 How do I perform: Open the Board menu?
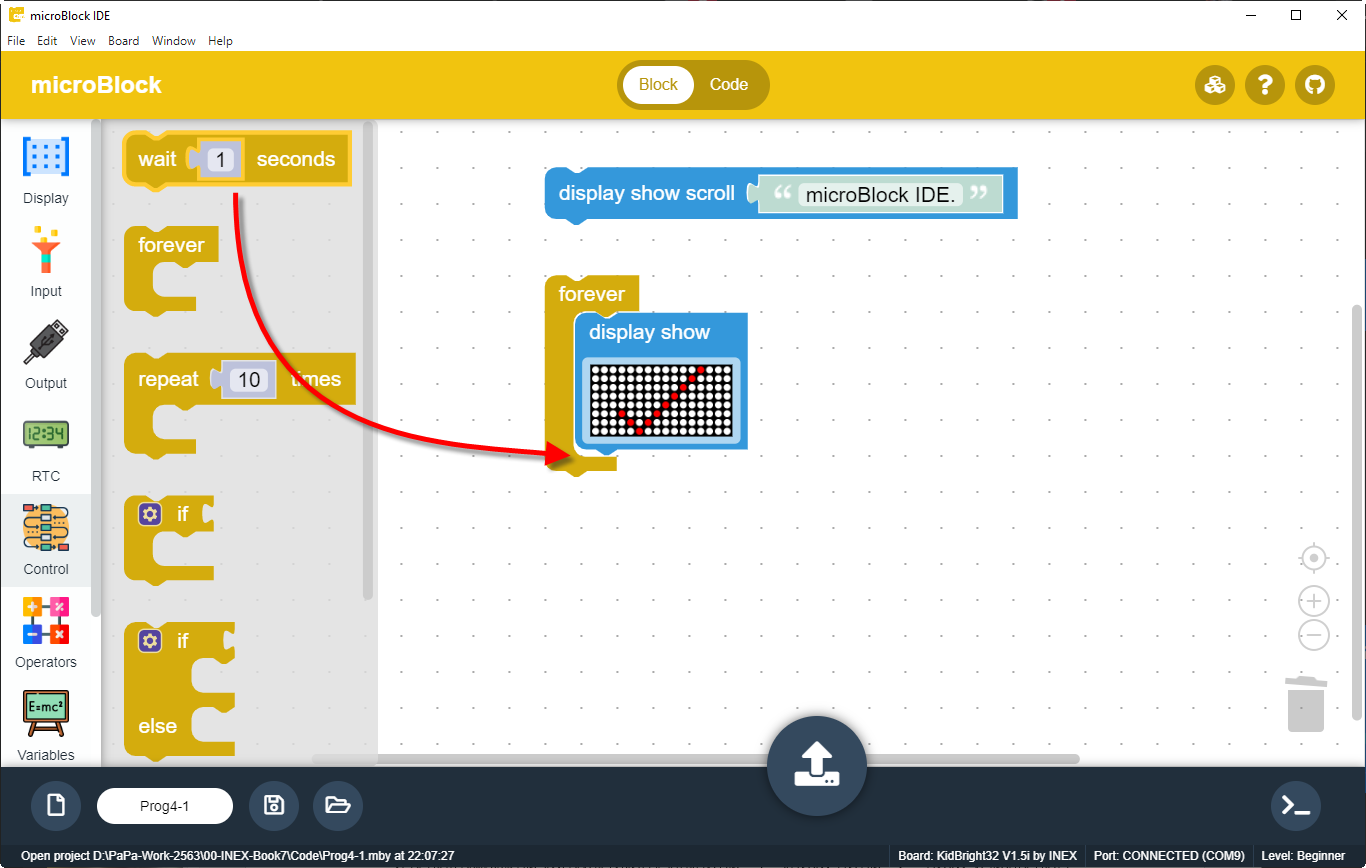coord(124,41)
